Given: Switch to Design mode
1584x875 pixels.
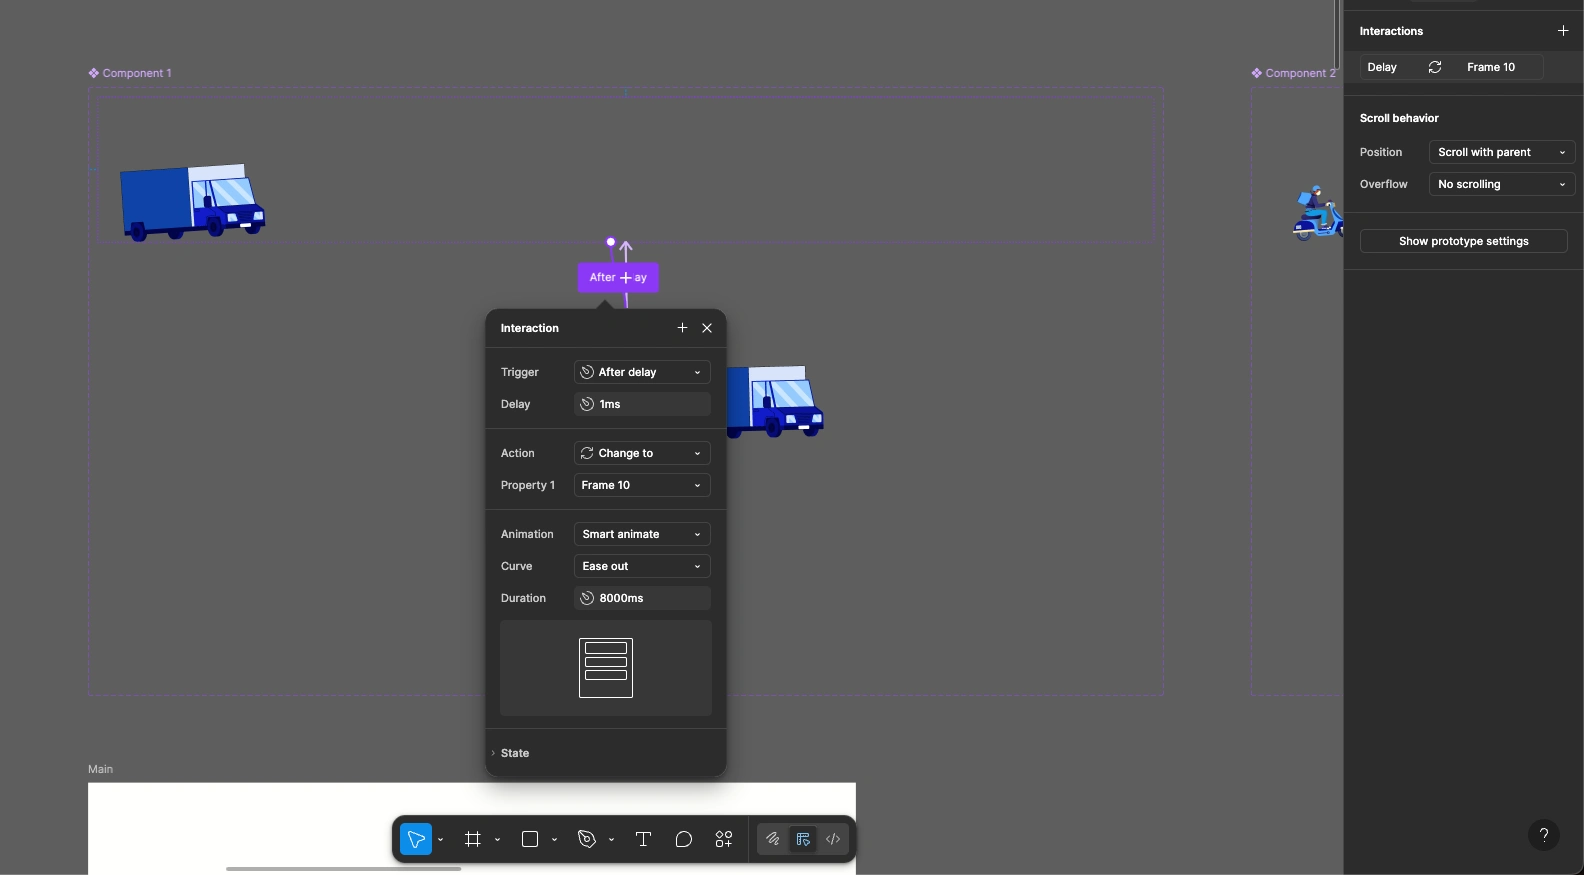Looking at the screenshot, I should point(803,839).
